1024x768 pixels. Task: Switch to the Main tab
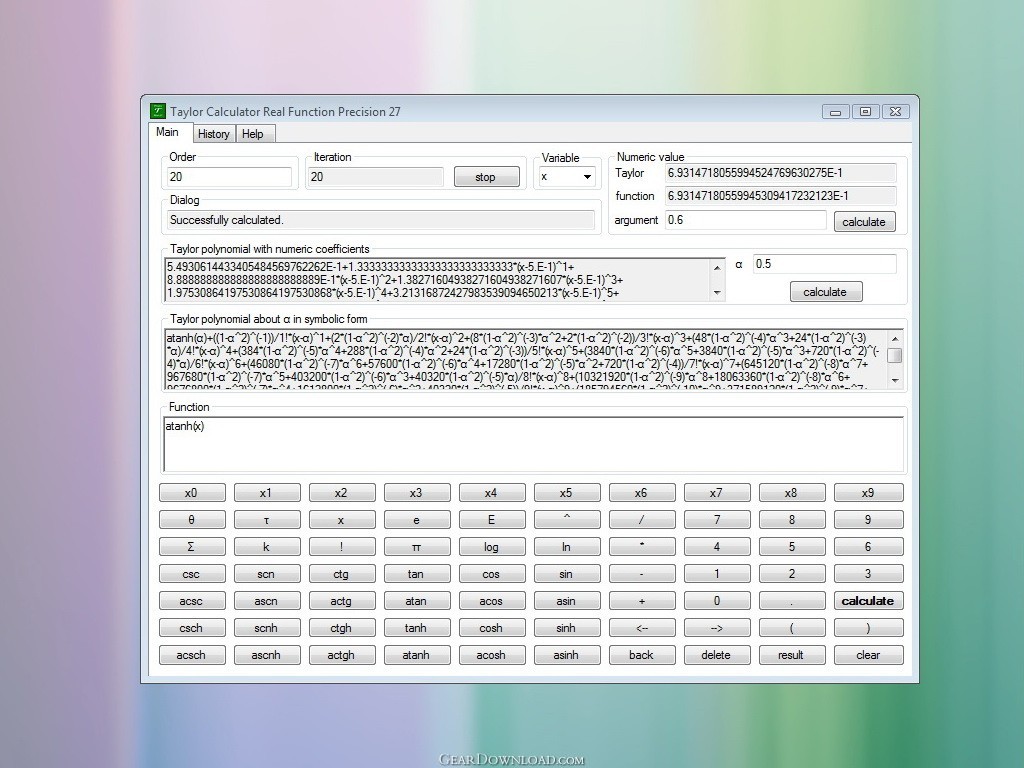[168, 132]
